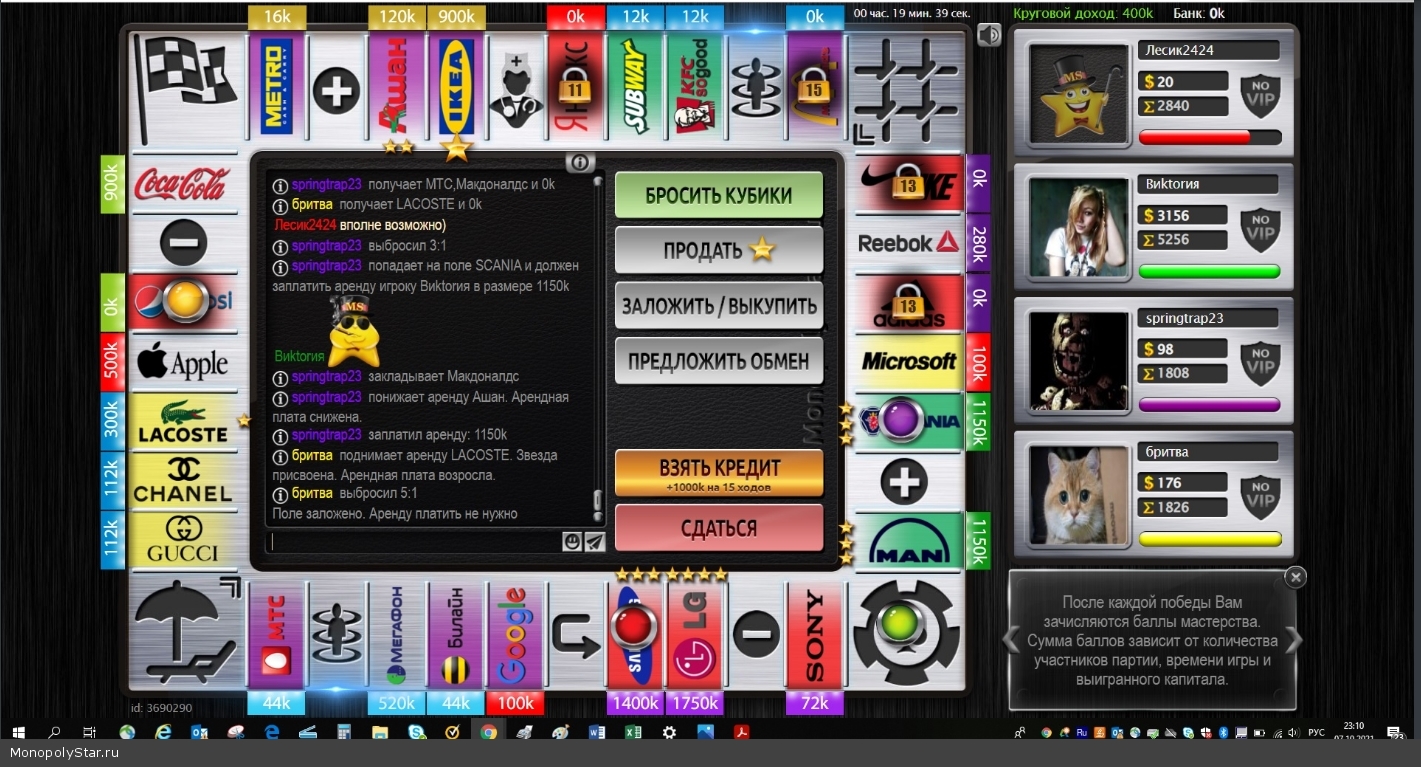Viewport: 1421px width, 767px height.
Task: Click Заложить / Выкупить button
Action: [718, 305]
